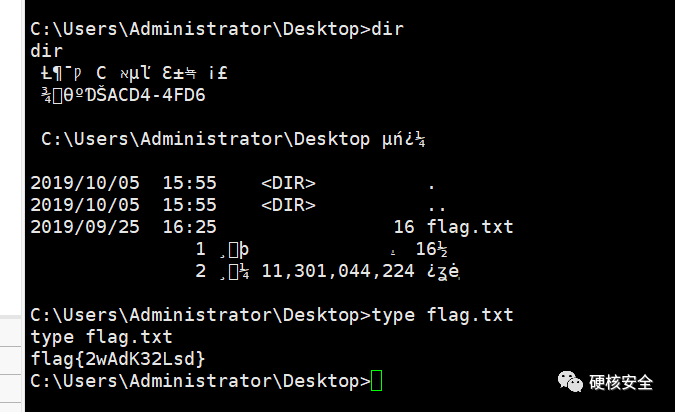This screenshot has height=412, width=675.
Task: Select flag.txt in the directory listing
Action: click(x=470, y=227)
